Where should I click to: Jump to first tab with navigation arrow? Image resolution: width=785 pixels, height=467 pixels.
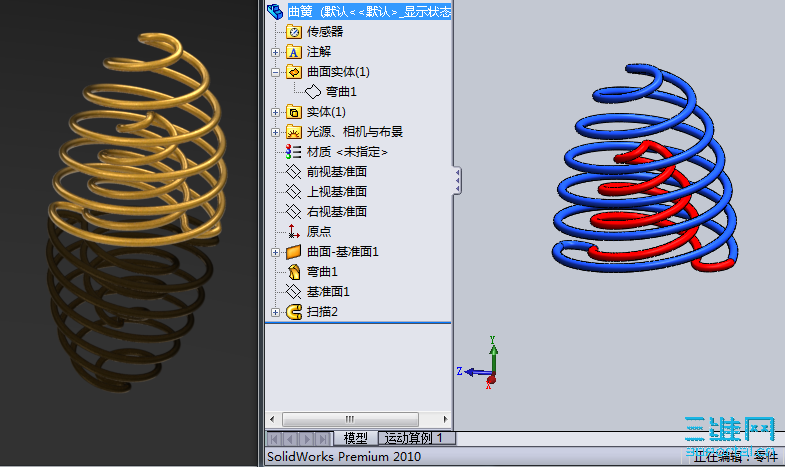click(x=274, y=439)
